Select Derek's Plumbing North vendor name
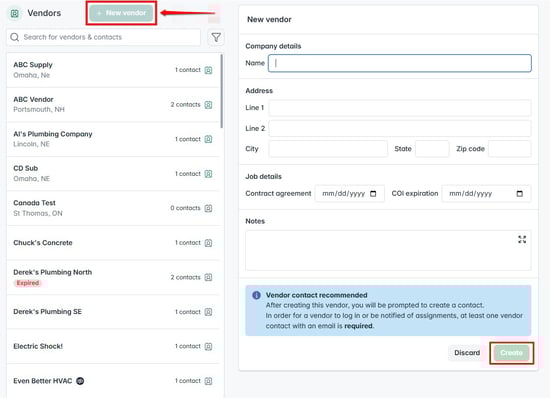The width and height of the screenshot is (550, 398). [x=53, y=272]
